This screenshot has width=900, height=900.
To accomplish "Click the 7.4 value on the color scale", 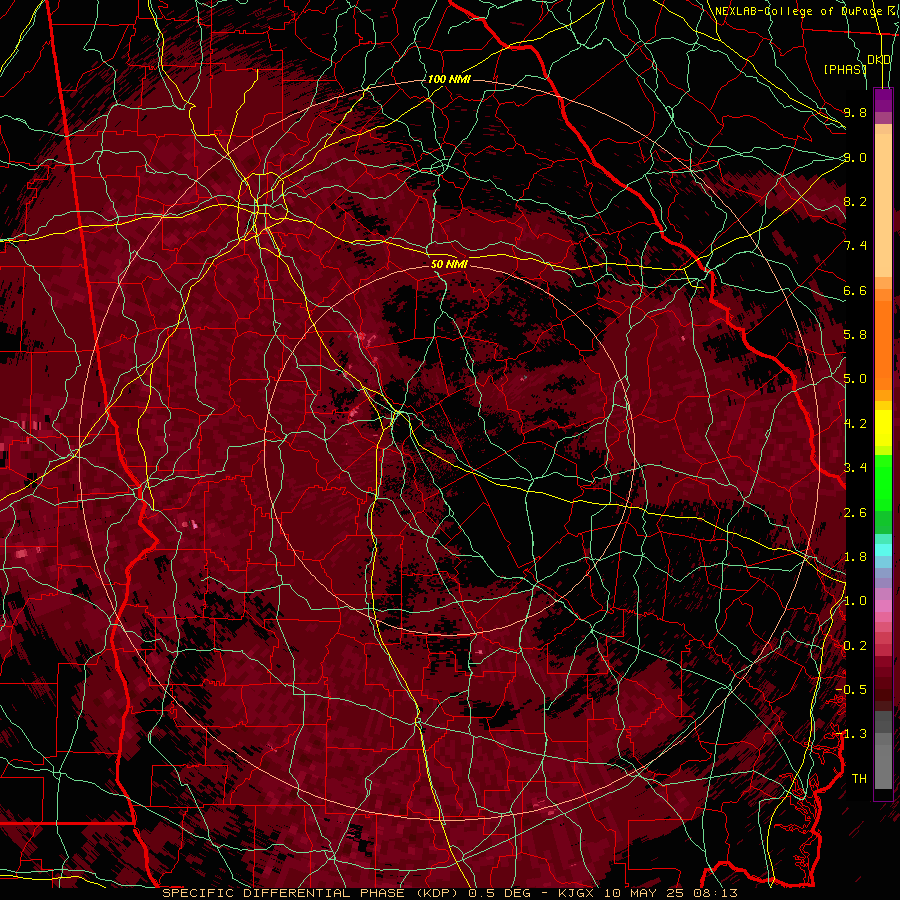I will tap(855, 246).
